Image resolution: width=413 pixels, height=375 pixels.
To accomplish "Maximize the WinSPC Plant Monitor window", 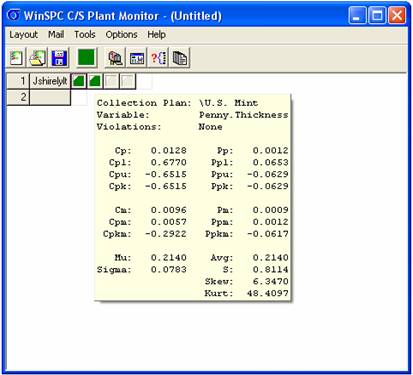I will tap(377, 16).
